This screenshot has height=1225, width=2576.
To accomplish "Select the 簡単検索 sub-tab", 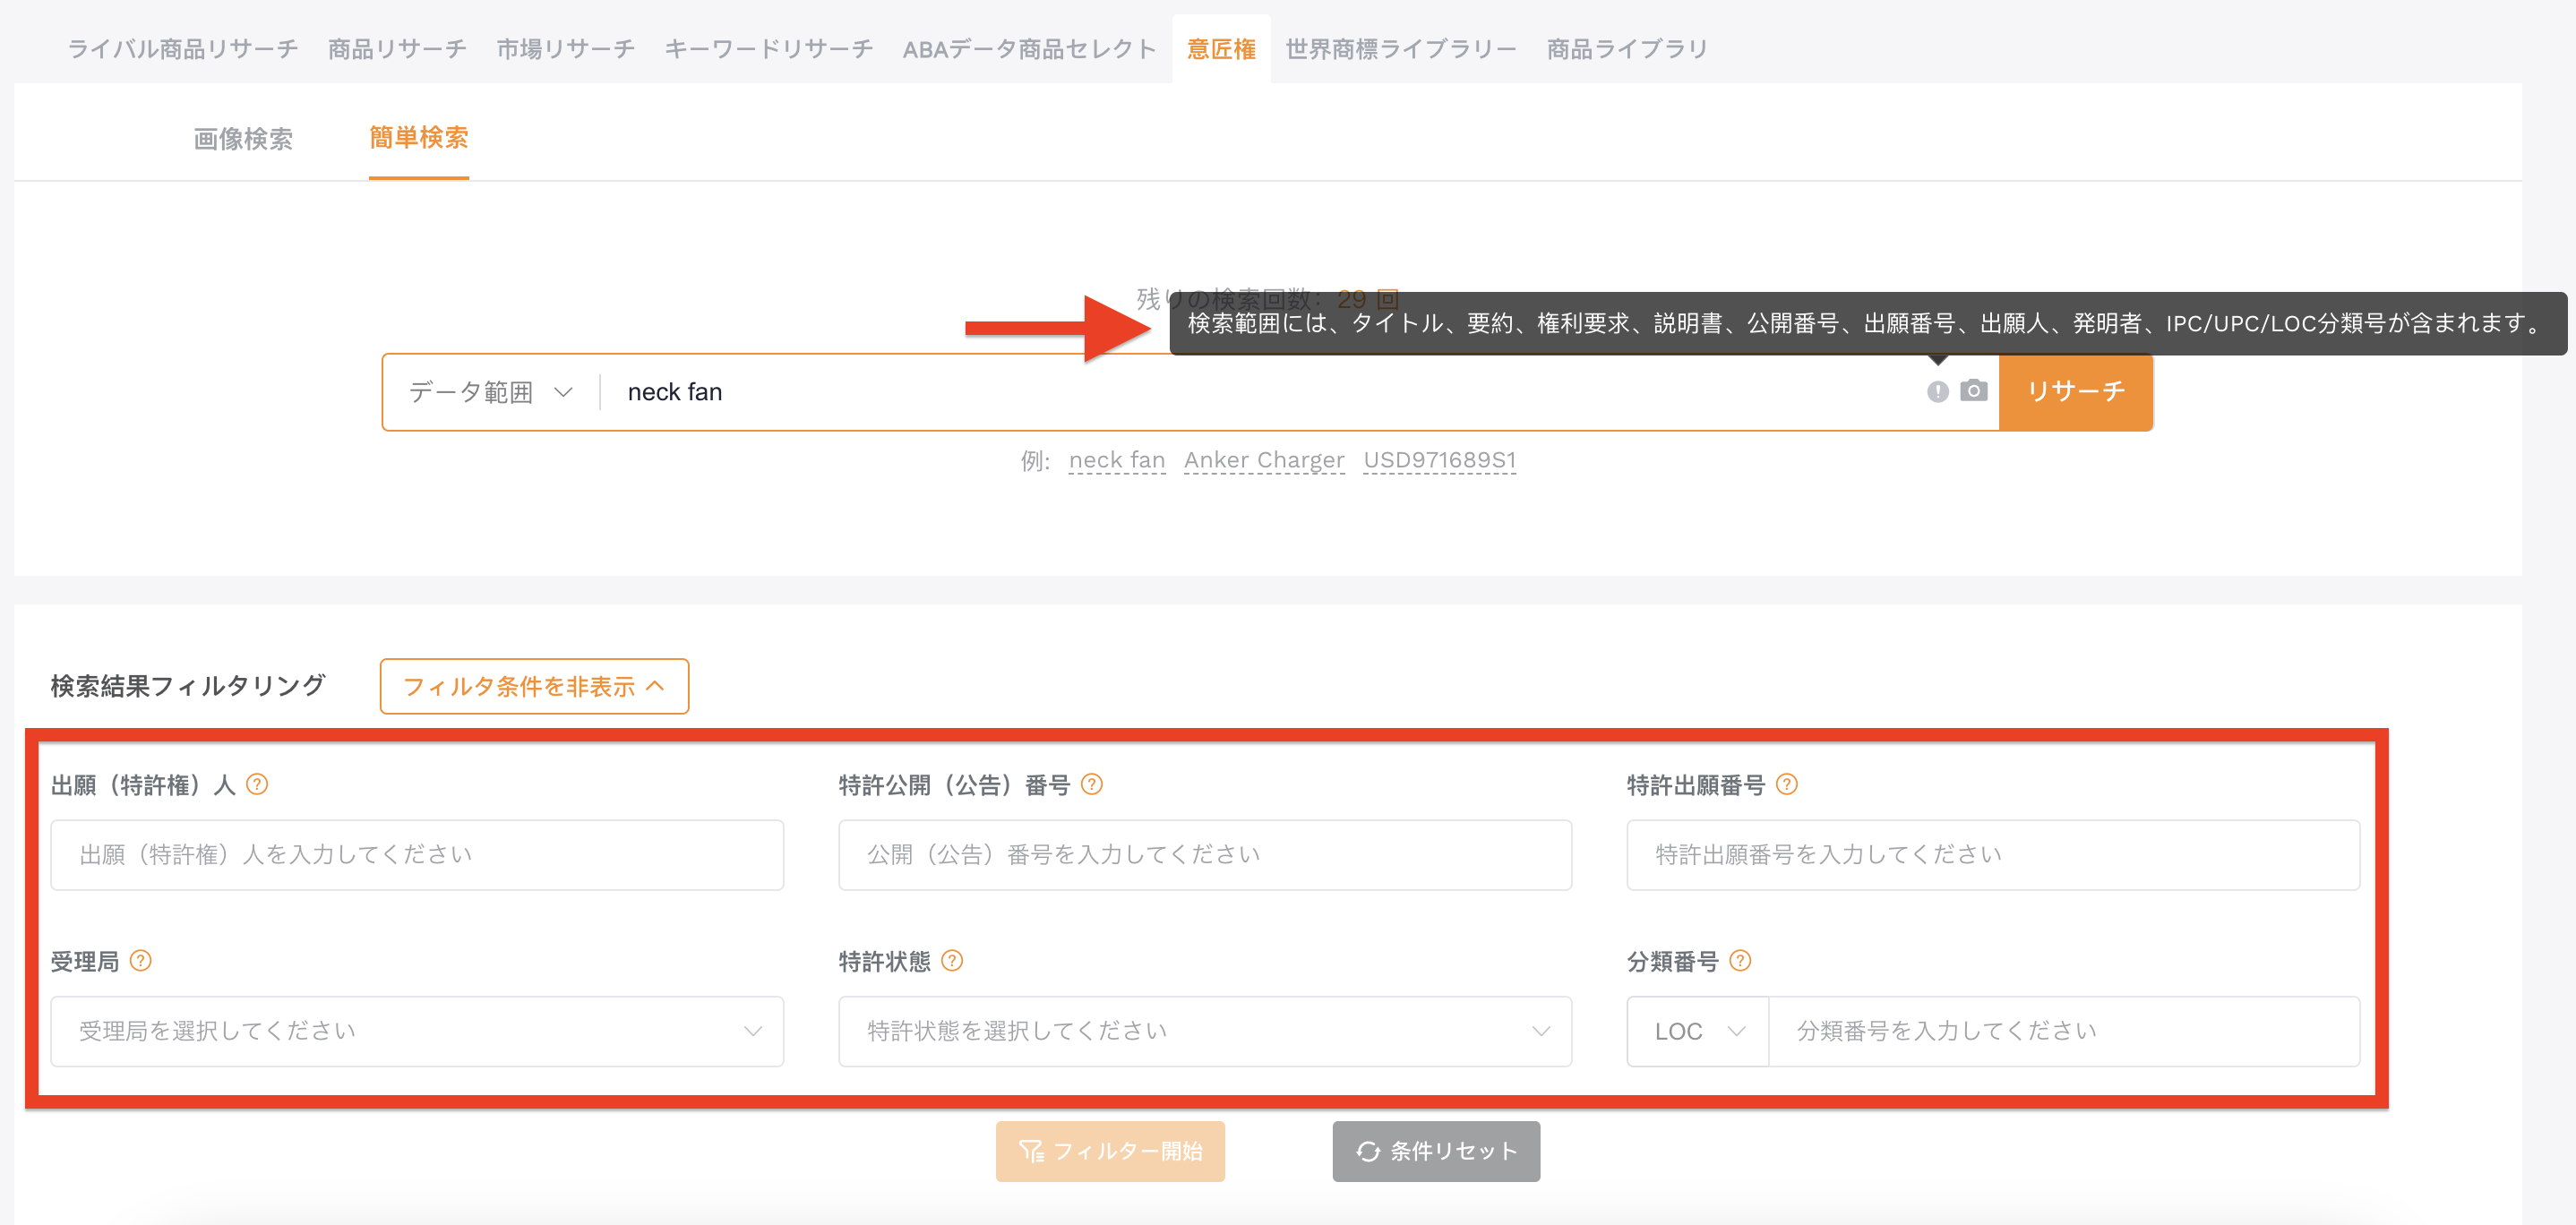I will 419,137.
